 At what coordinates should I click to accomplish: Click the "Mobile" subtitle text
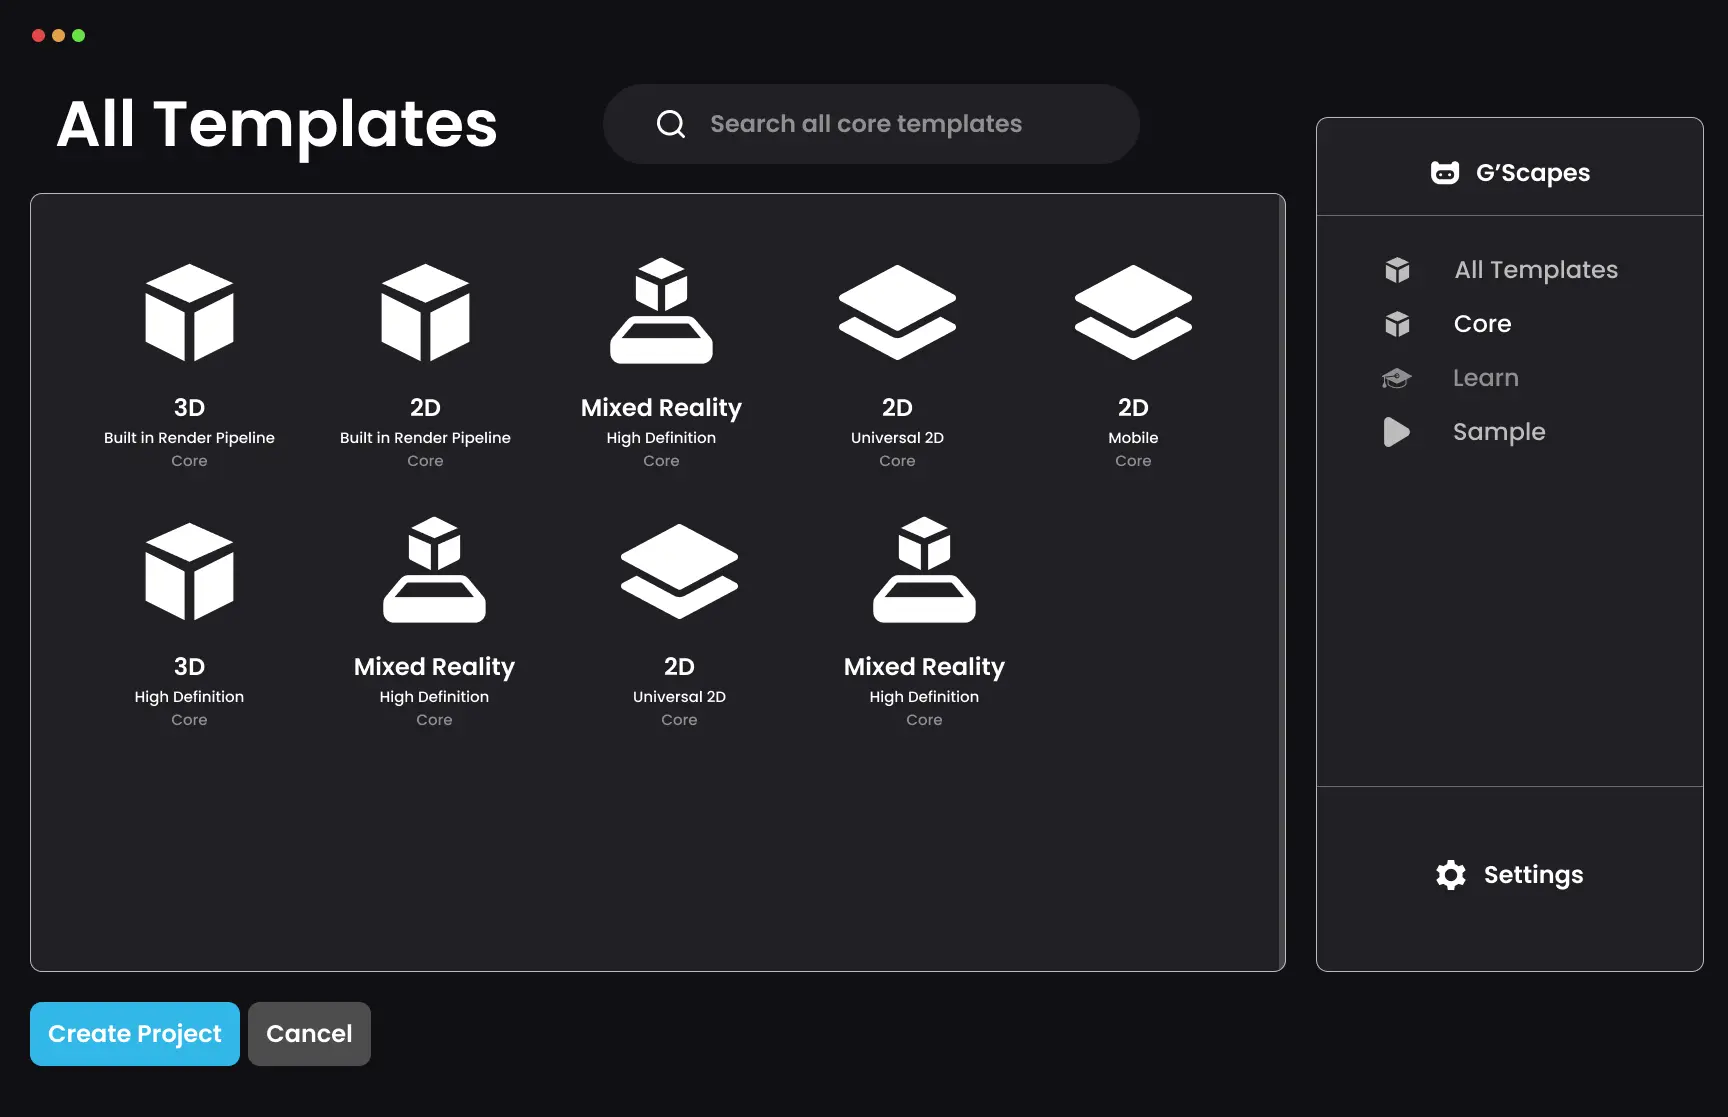pos(1133,438)
